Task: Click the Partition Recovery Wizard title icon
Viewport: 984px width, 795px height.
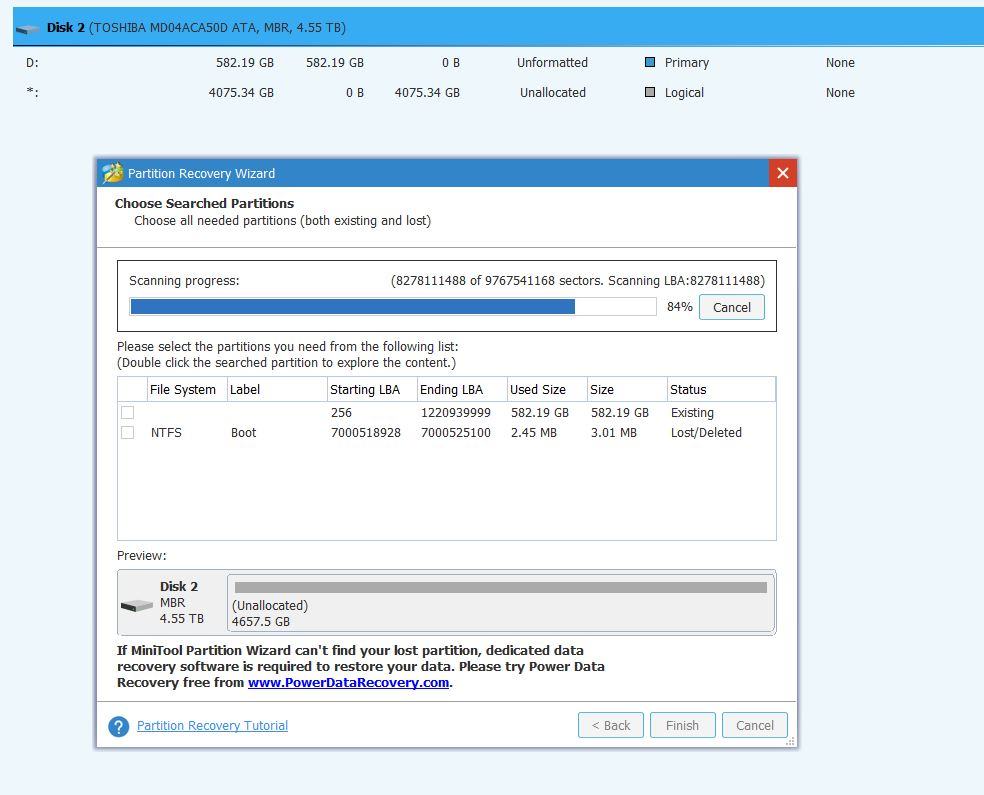Action: (x=113, y=173)
